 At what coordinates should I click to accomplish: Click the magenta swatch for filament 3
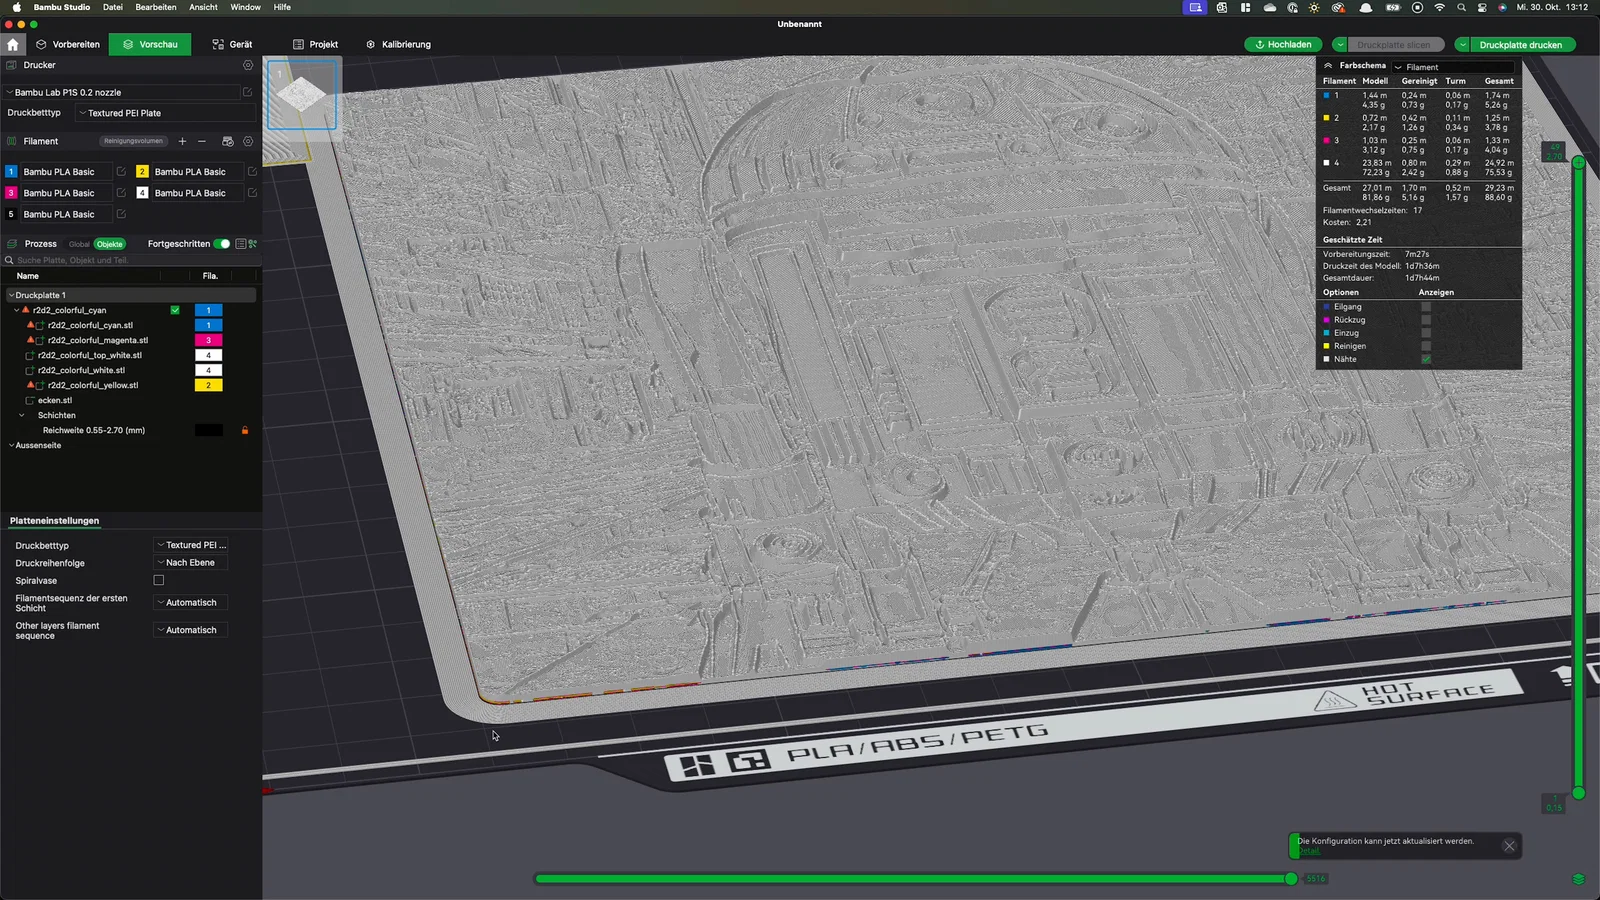(11, 193)
